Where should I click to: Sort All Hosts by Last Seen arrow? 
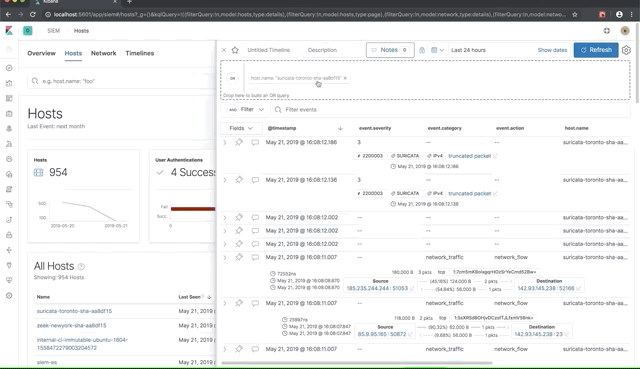(209, 297)
